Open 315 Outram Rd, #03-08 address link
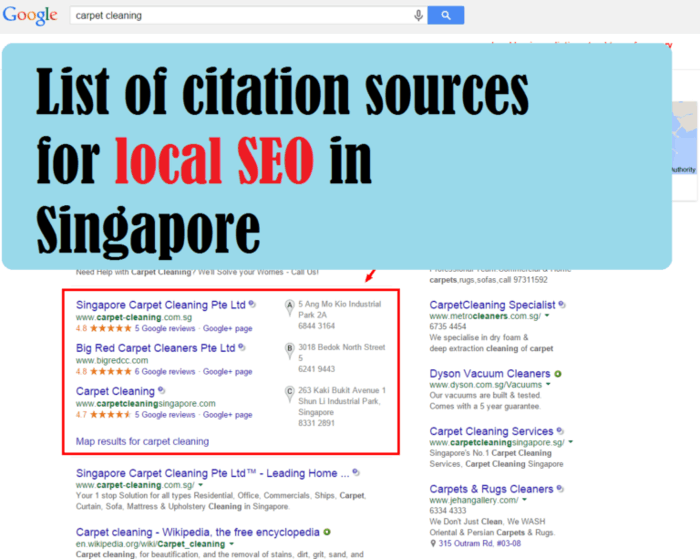The image size is (700, 559). [480, 543]
